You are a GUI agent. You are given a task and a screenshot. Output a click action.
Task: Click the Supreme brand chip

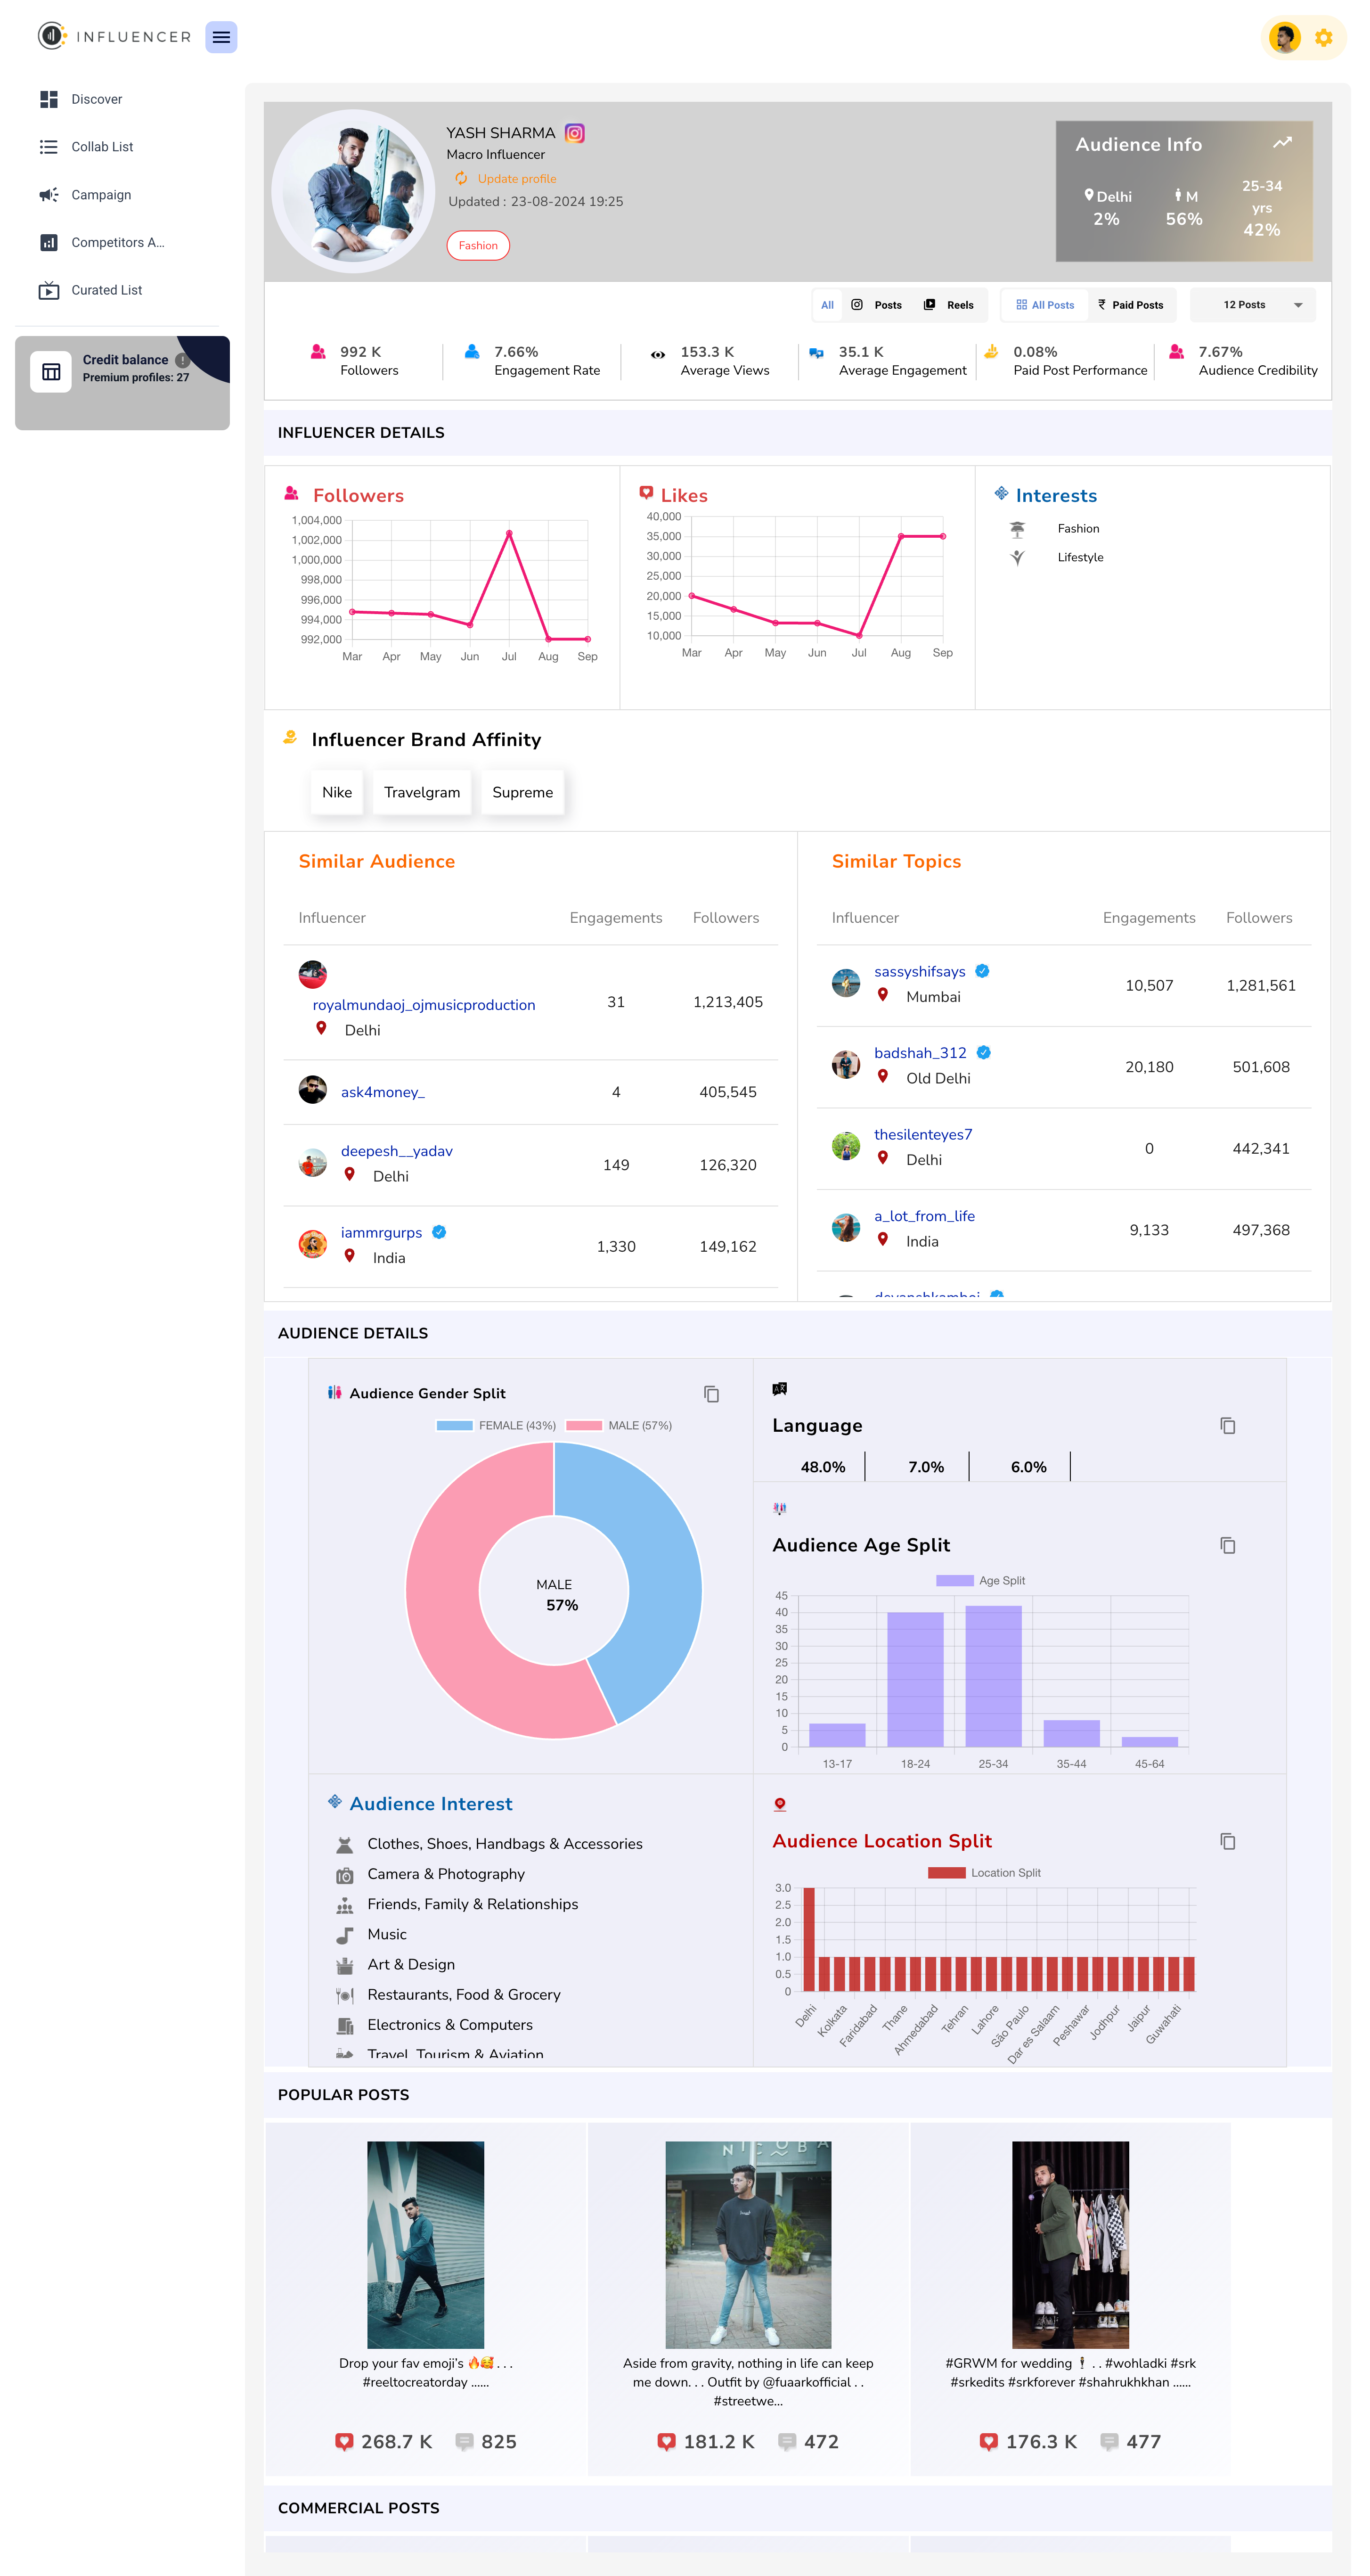coord(522,792)
